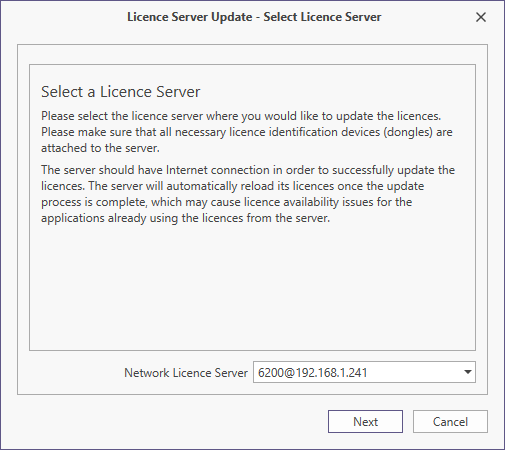This screenshot has width=505, height=450.
Task: Select the 6200@192.168.1.241 server field
Action: pos(364,372)
